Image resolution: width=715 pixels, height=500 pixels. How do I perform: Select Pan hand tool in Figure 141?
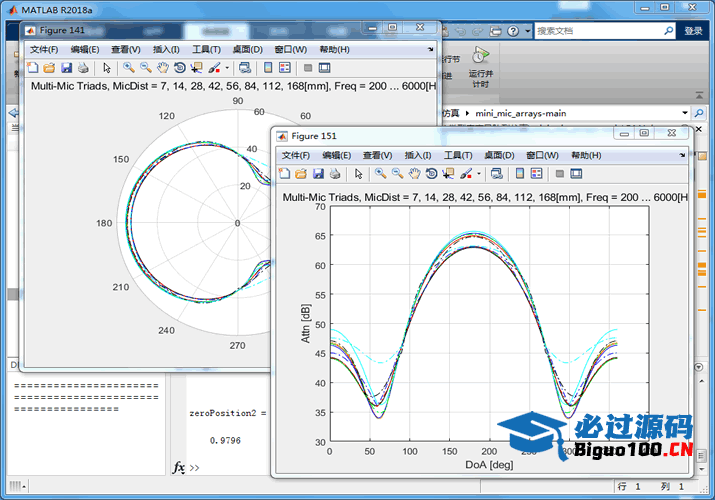pos(163,68)
